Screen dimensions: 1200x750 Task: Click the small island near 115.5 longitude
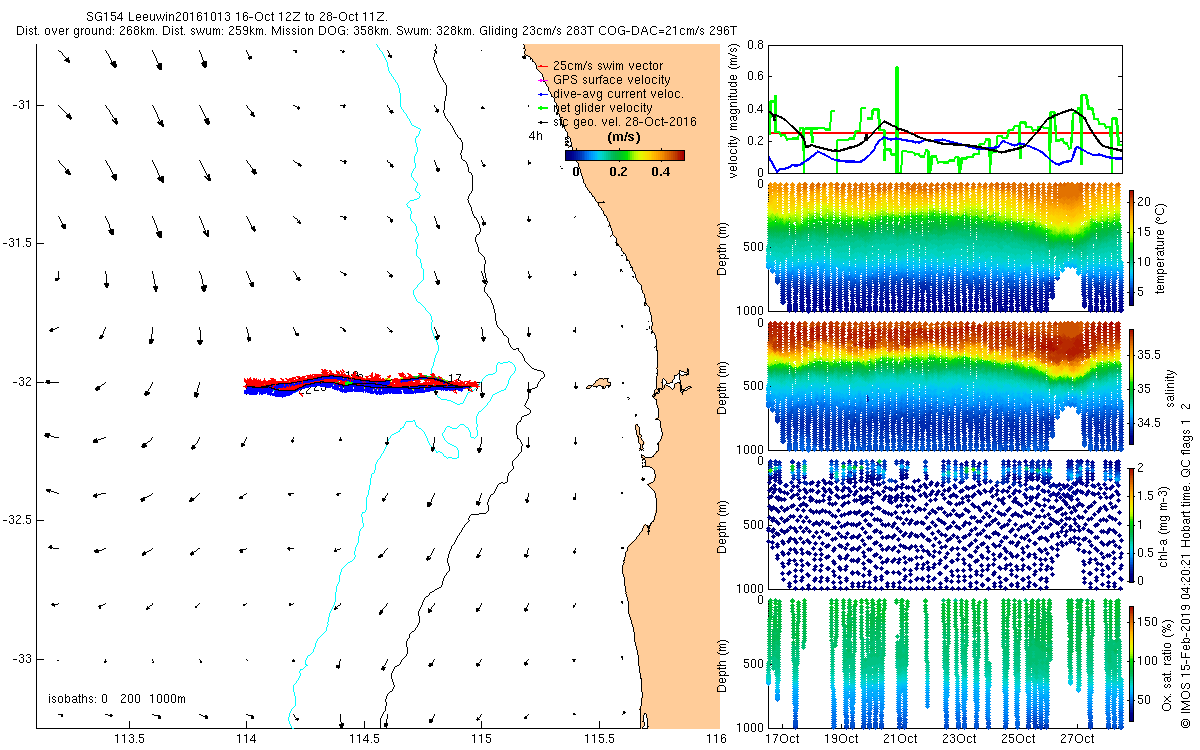[600, 383]
